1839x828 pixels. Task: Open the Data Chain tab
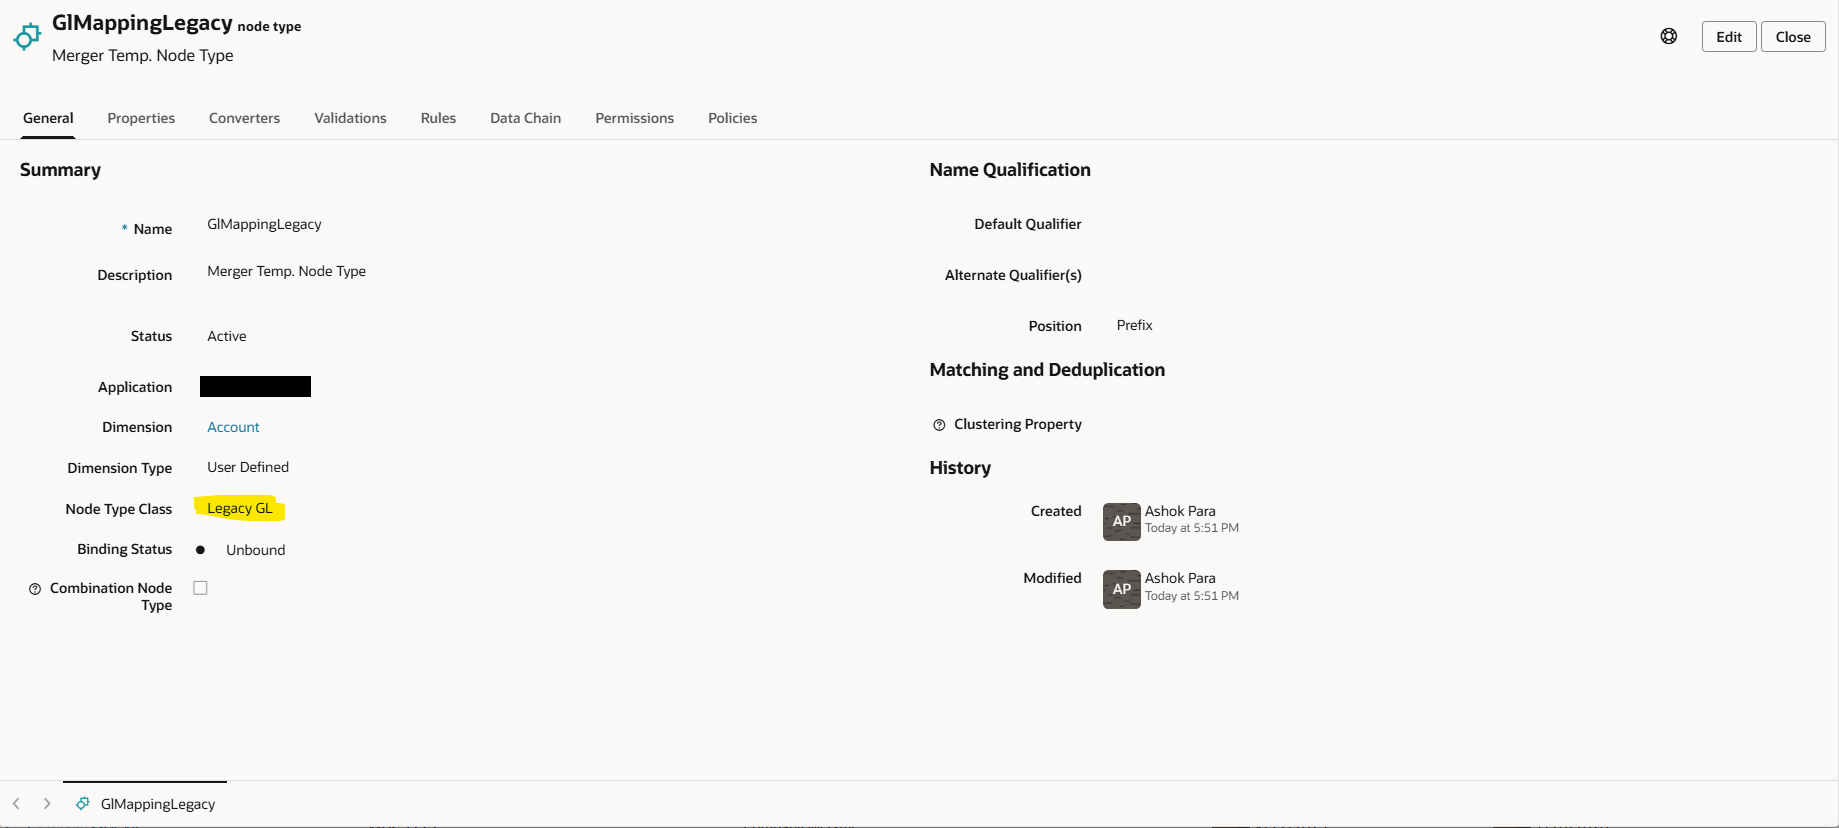pyautogui.click(x=525, y=118)
